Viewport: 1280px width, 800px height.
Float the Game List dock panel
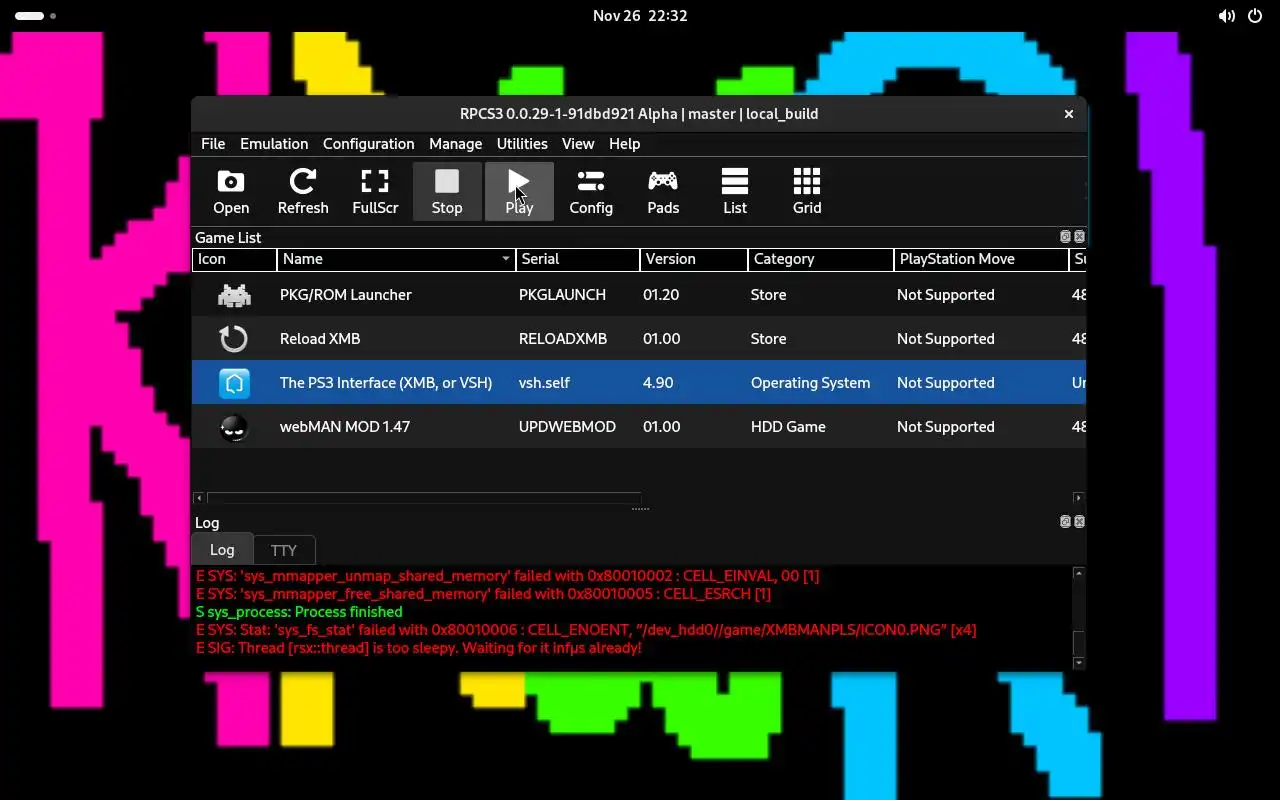coord(1065,237)
